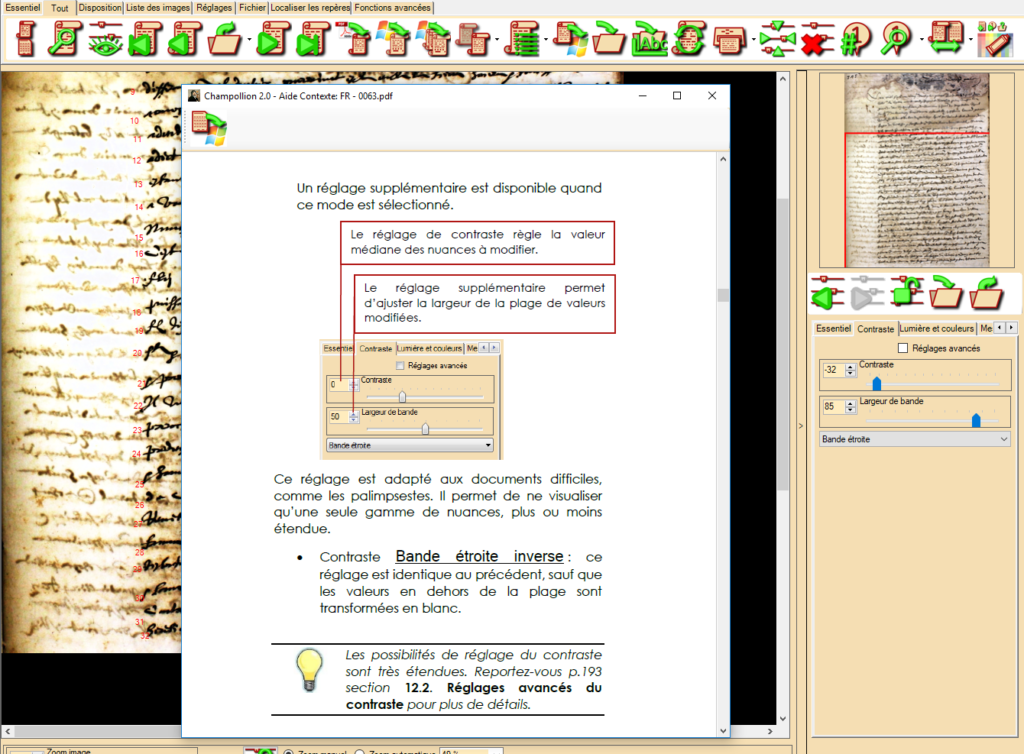1024x754 pixels.
Task: Open the dropdown arrow beside the outgoing-folder toolbar icon
Action: [x=249, y=40]
